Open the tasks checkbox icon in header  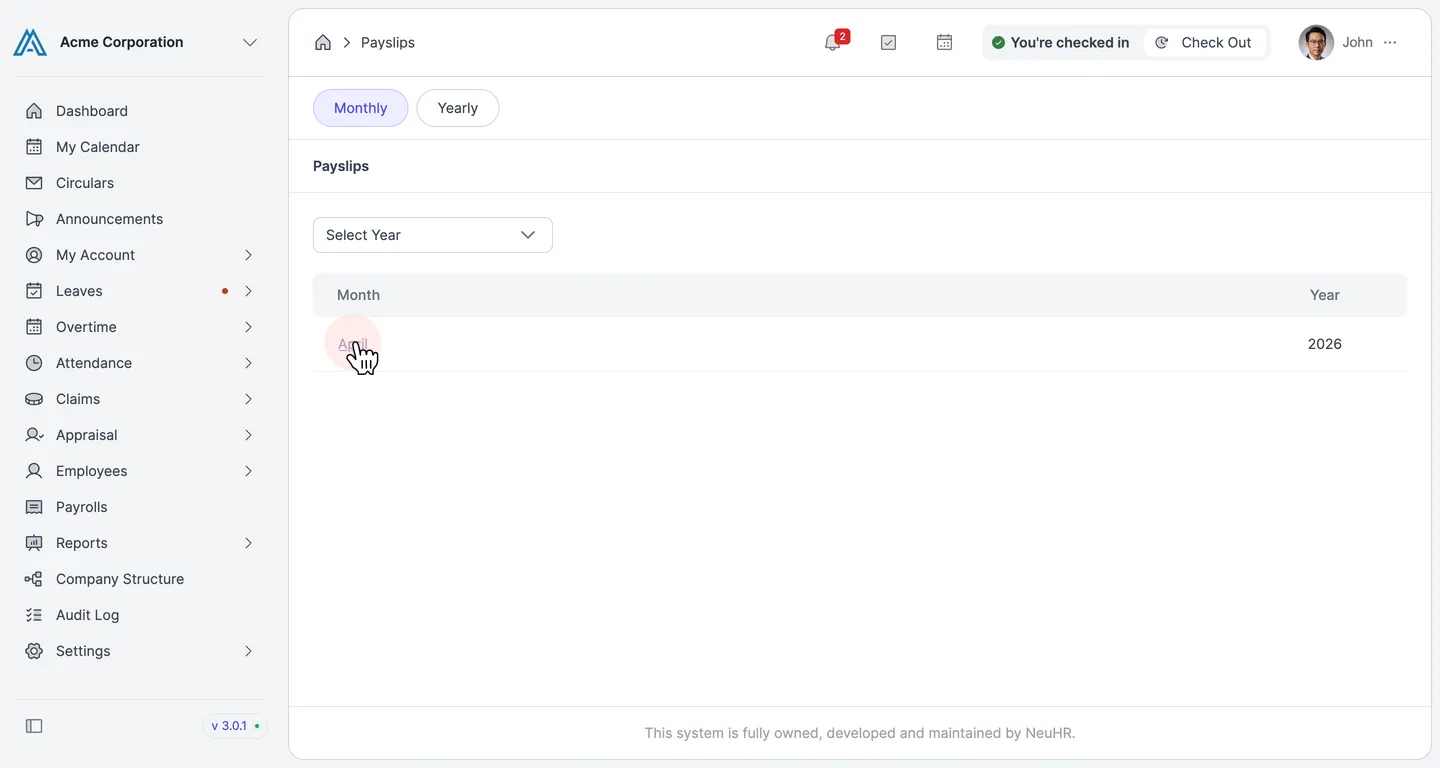(888, 42)
